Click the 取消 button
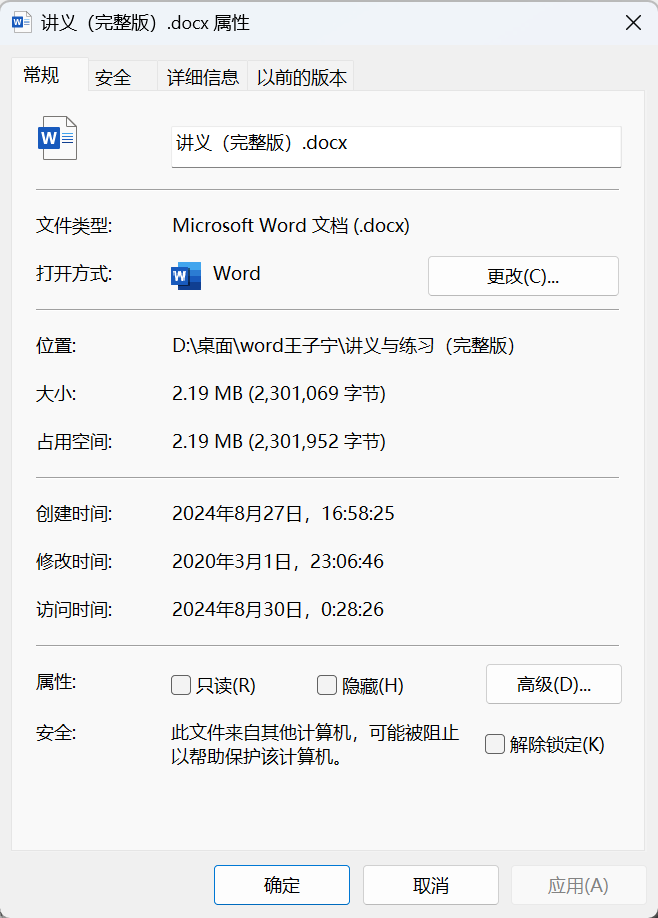Screen dimensions: 658x918 (431, 885)
